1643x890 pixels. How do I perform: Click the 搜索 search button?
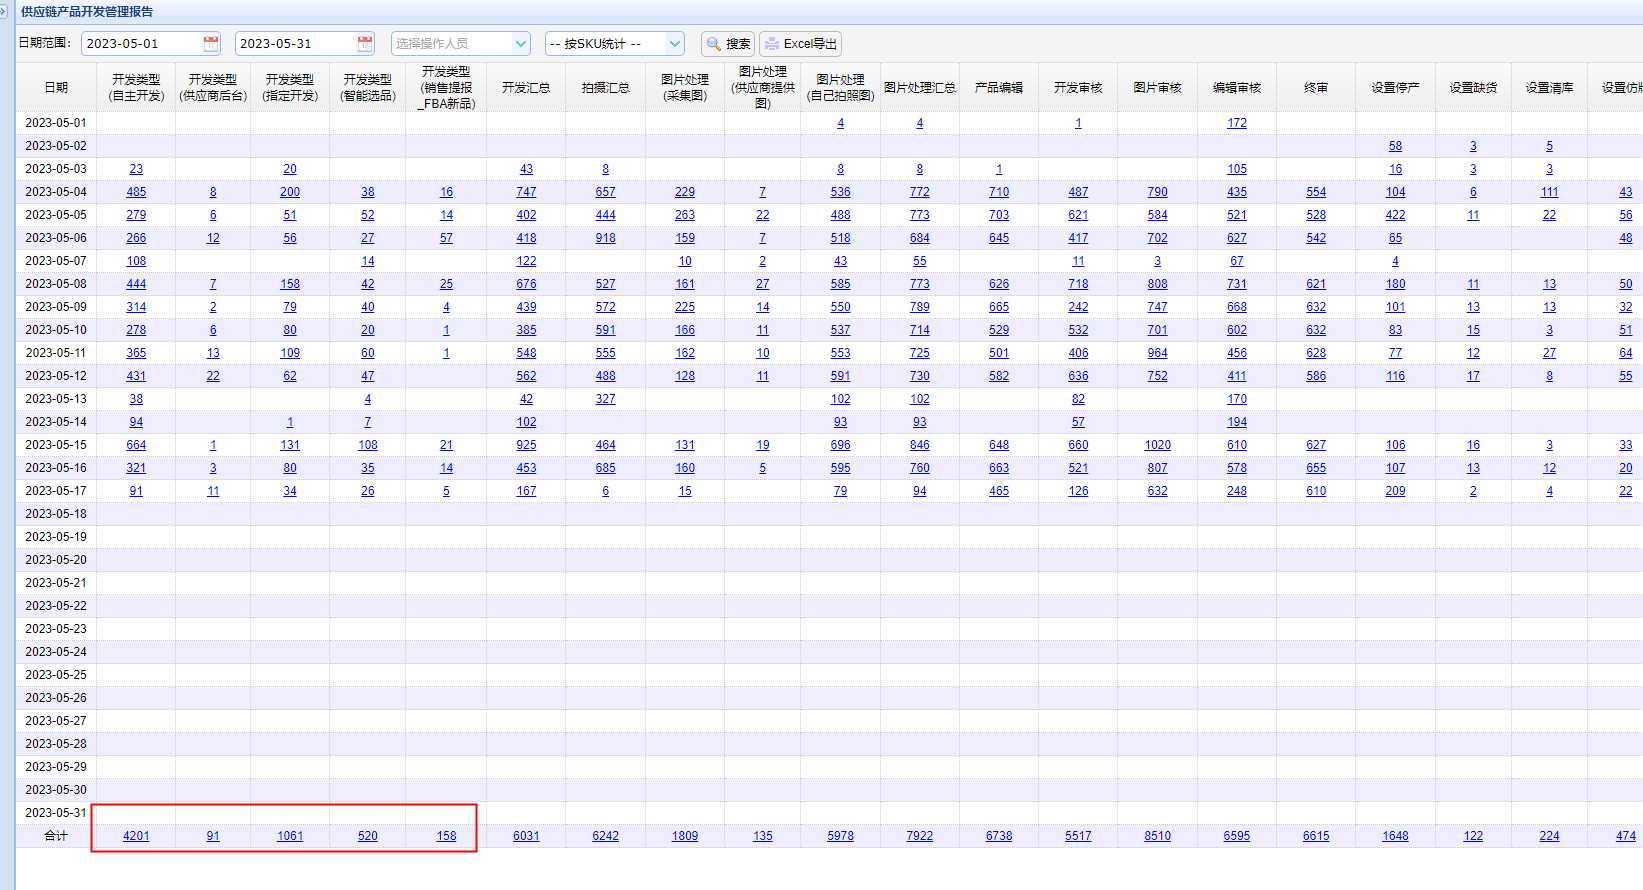pyautogui.click(x=728, y=43)
